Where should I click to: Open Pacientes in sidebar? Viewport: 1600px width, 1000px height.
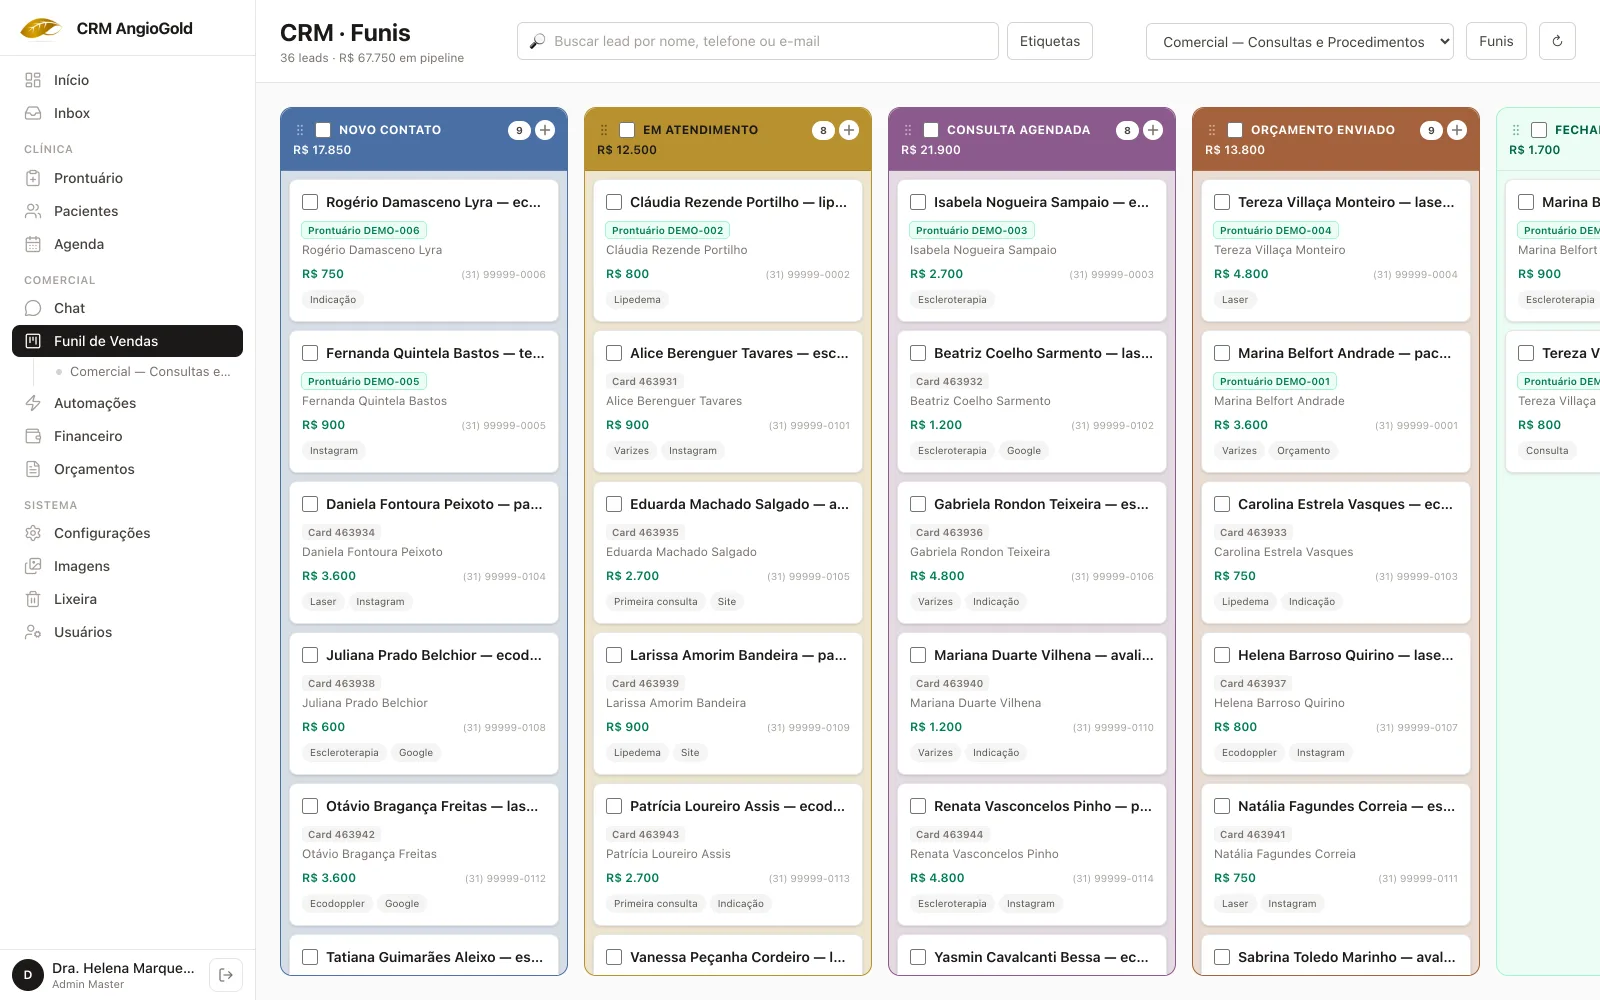tap(128, 211)
